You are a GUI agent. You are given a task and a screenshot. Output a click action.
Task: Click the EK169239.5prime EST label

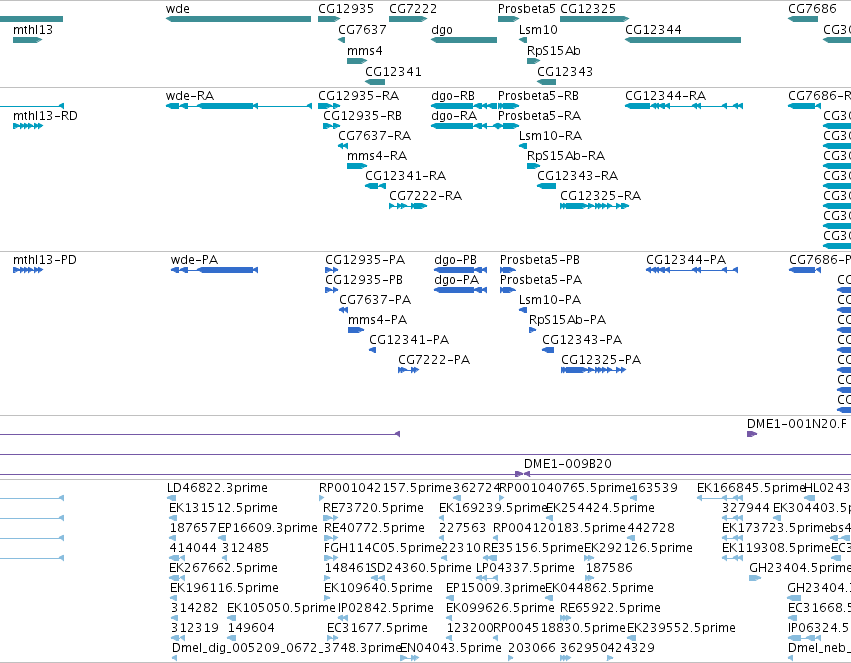(x=492, y=508)
